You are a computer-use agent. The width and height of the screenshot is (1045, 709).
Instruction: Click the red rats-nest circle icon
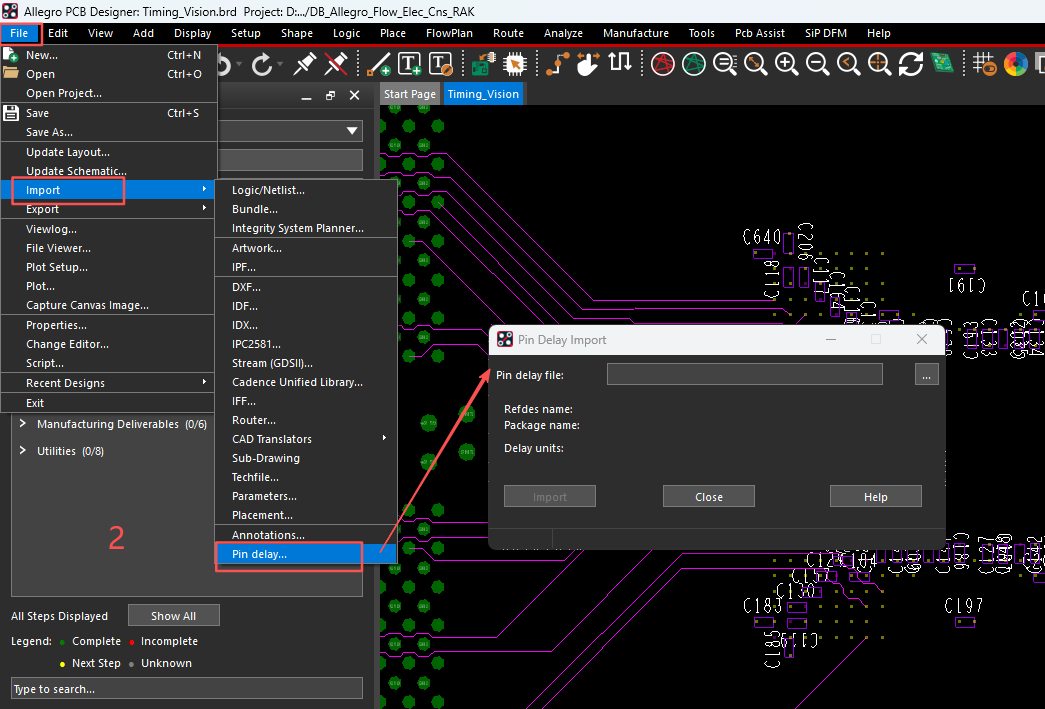pyautogui.click(x=662, y=64)
